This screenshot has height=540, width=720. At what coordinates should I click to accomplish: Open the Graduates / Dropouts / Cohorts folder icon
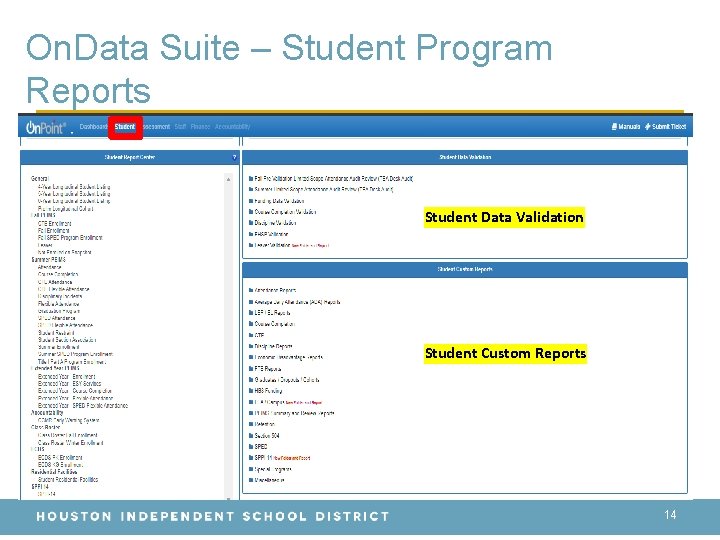click(x=251, y=380)
